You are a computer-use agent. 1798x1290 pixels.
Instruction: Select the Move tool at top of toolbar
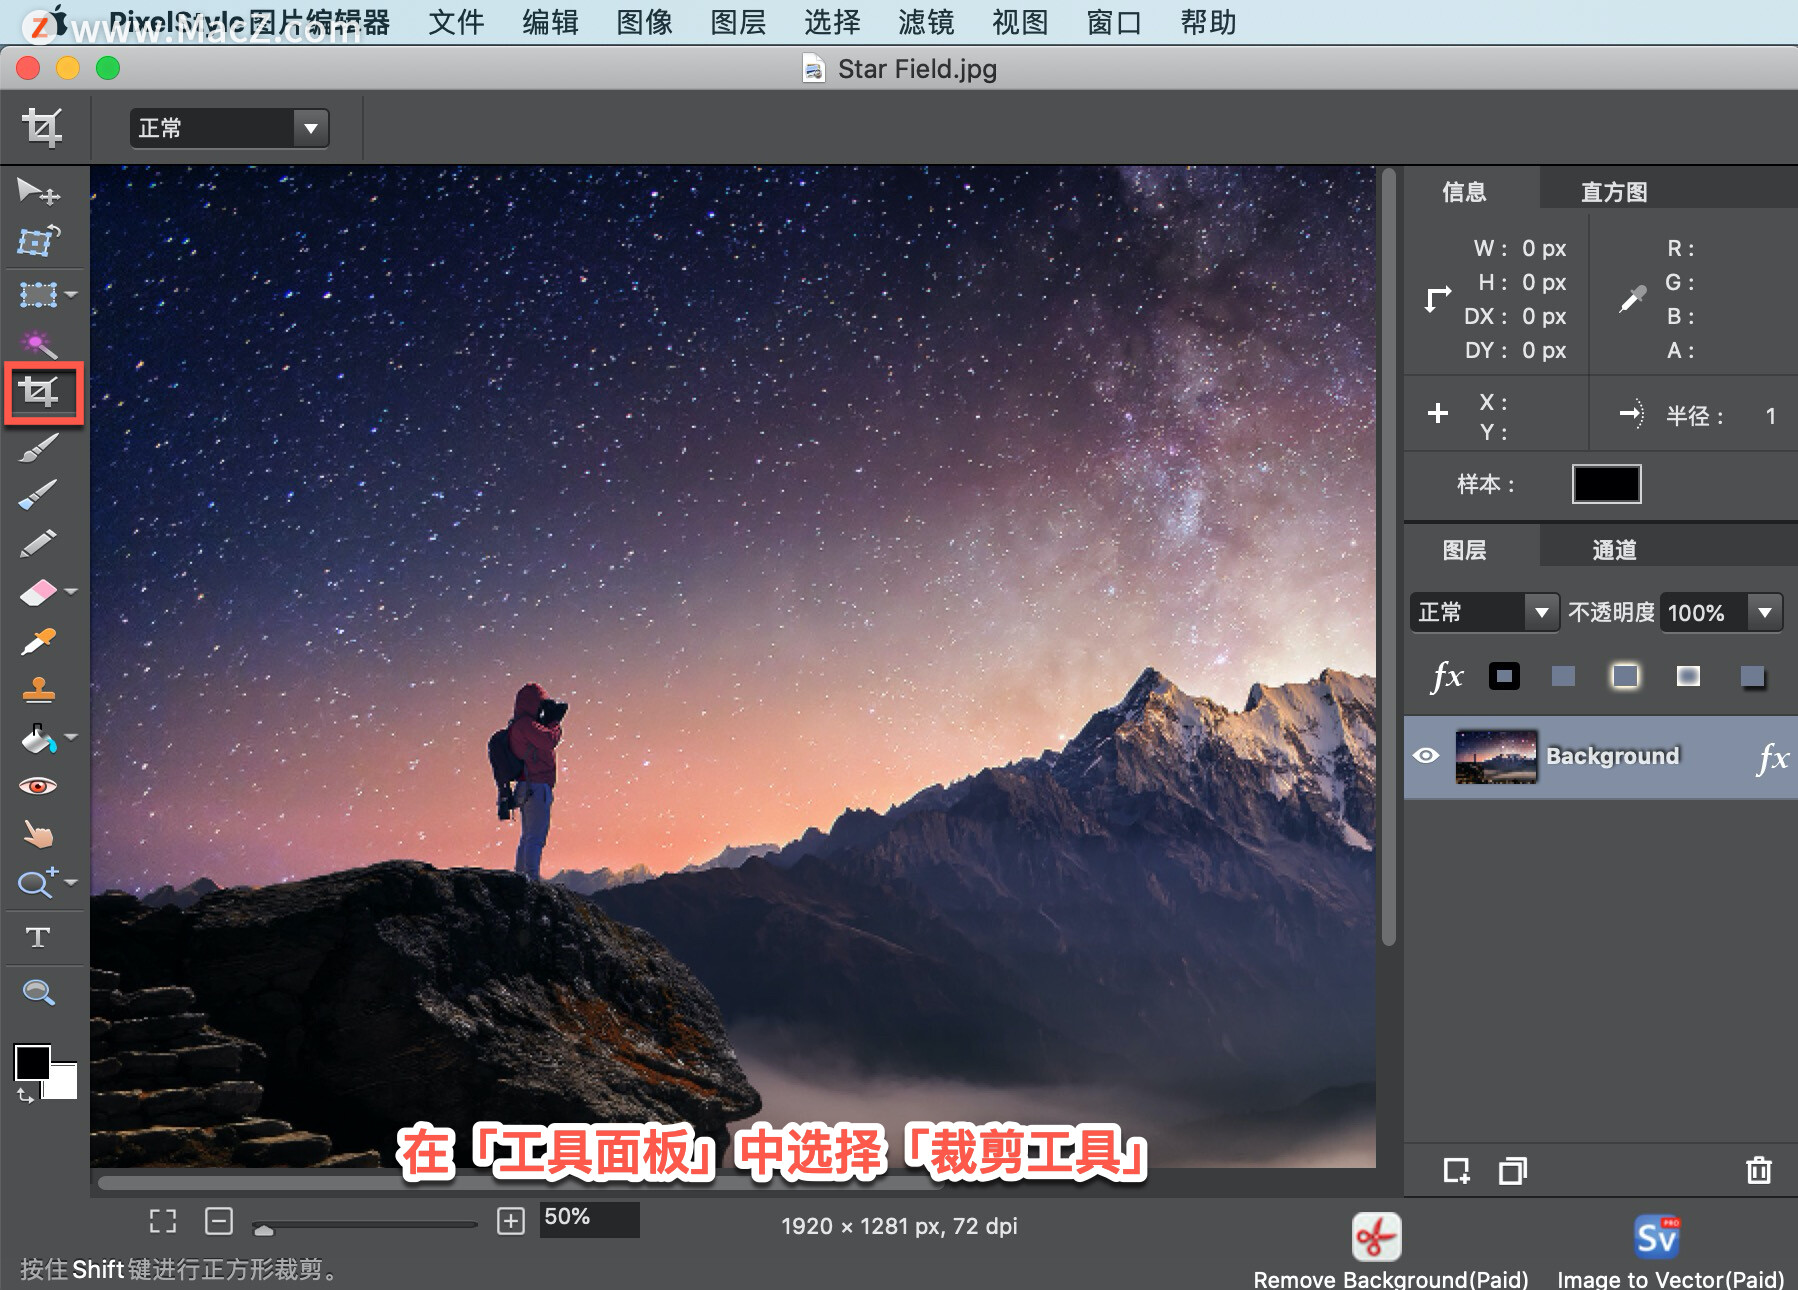click(x=38, y=193)
